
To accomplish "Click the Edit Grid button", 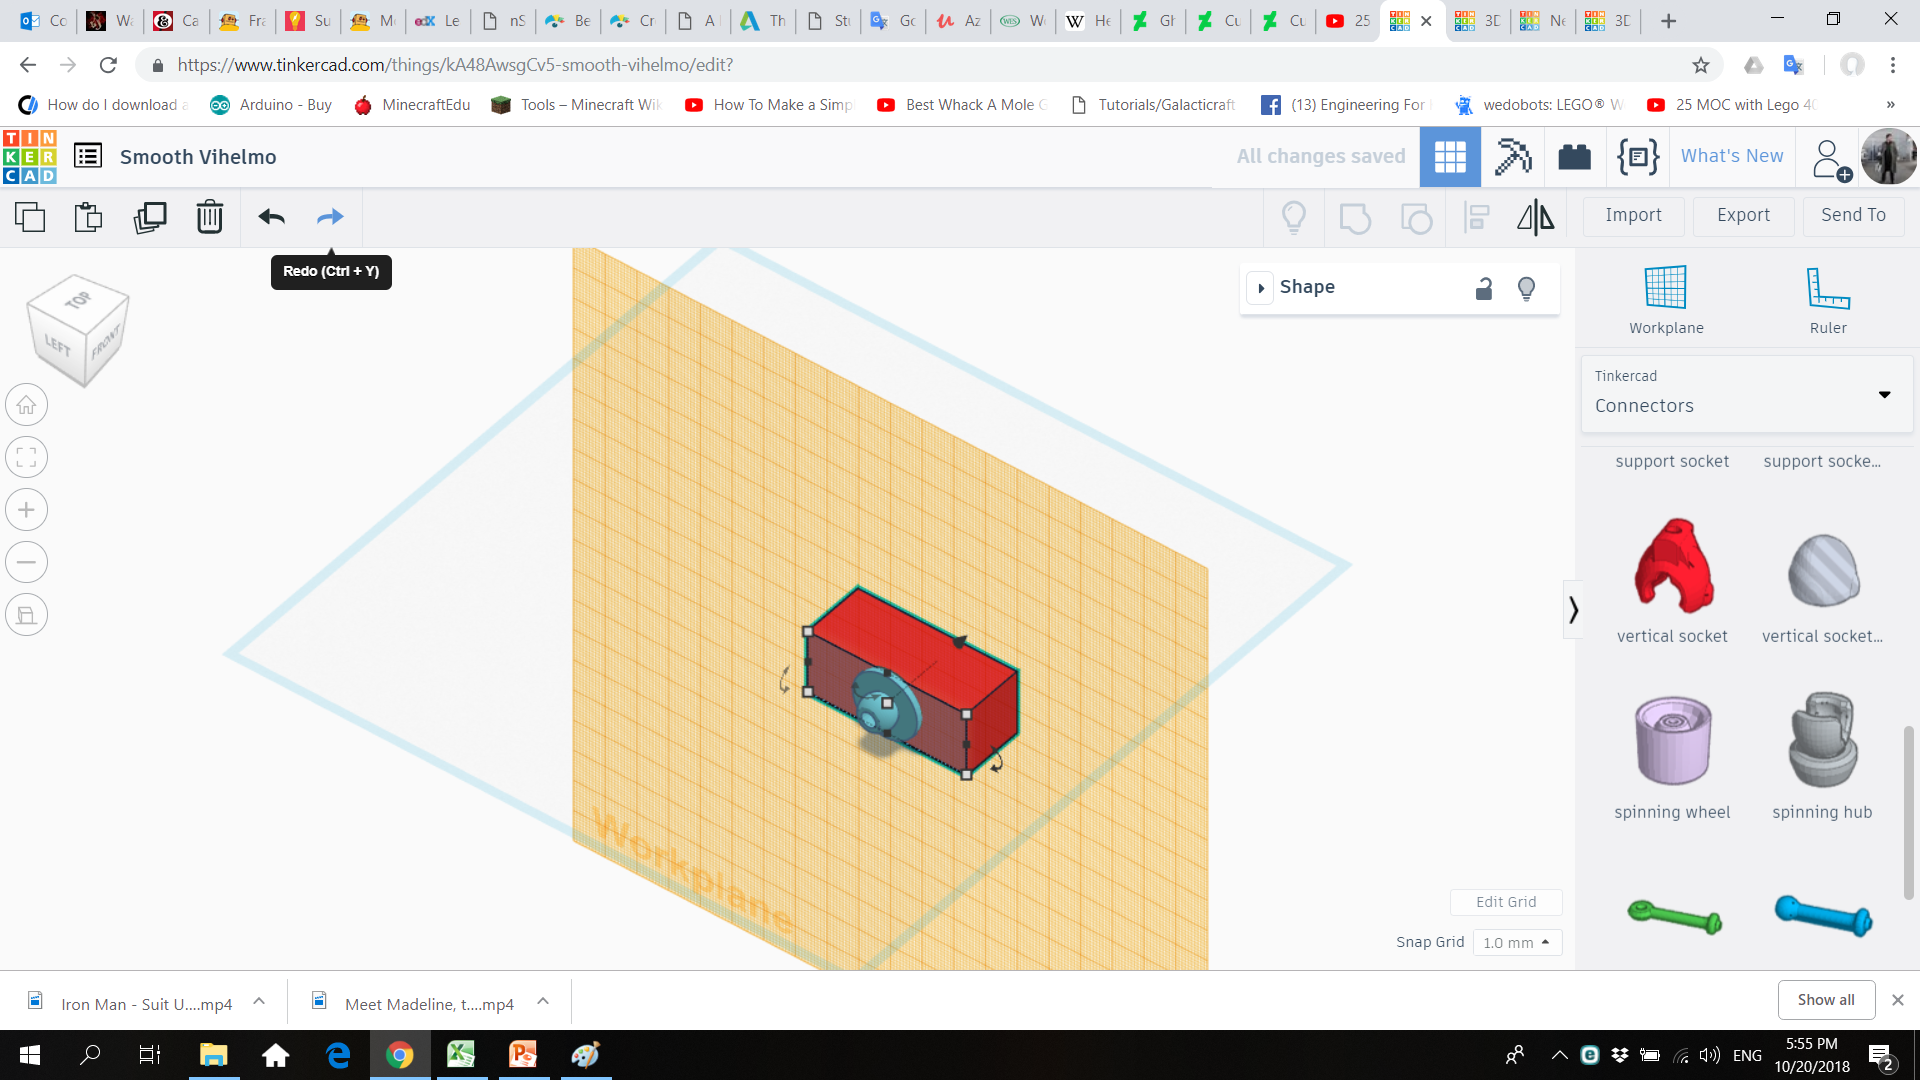I will (1505, 902).
